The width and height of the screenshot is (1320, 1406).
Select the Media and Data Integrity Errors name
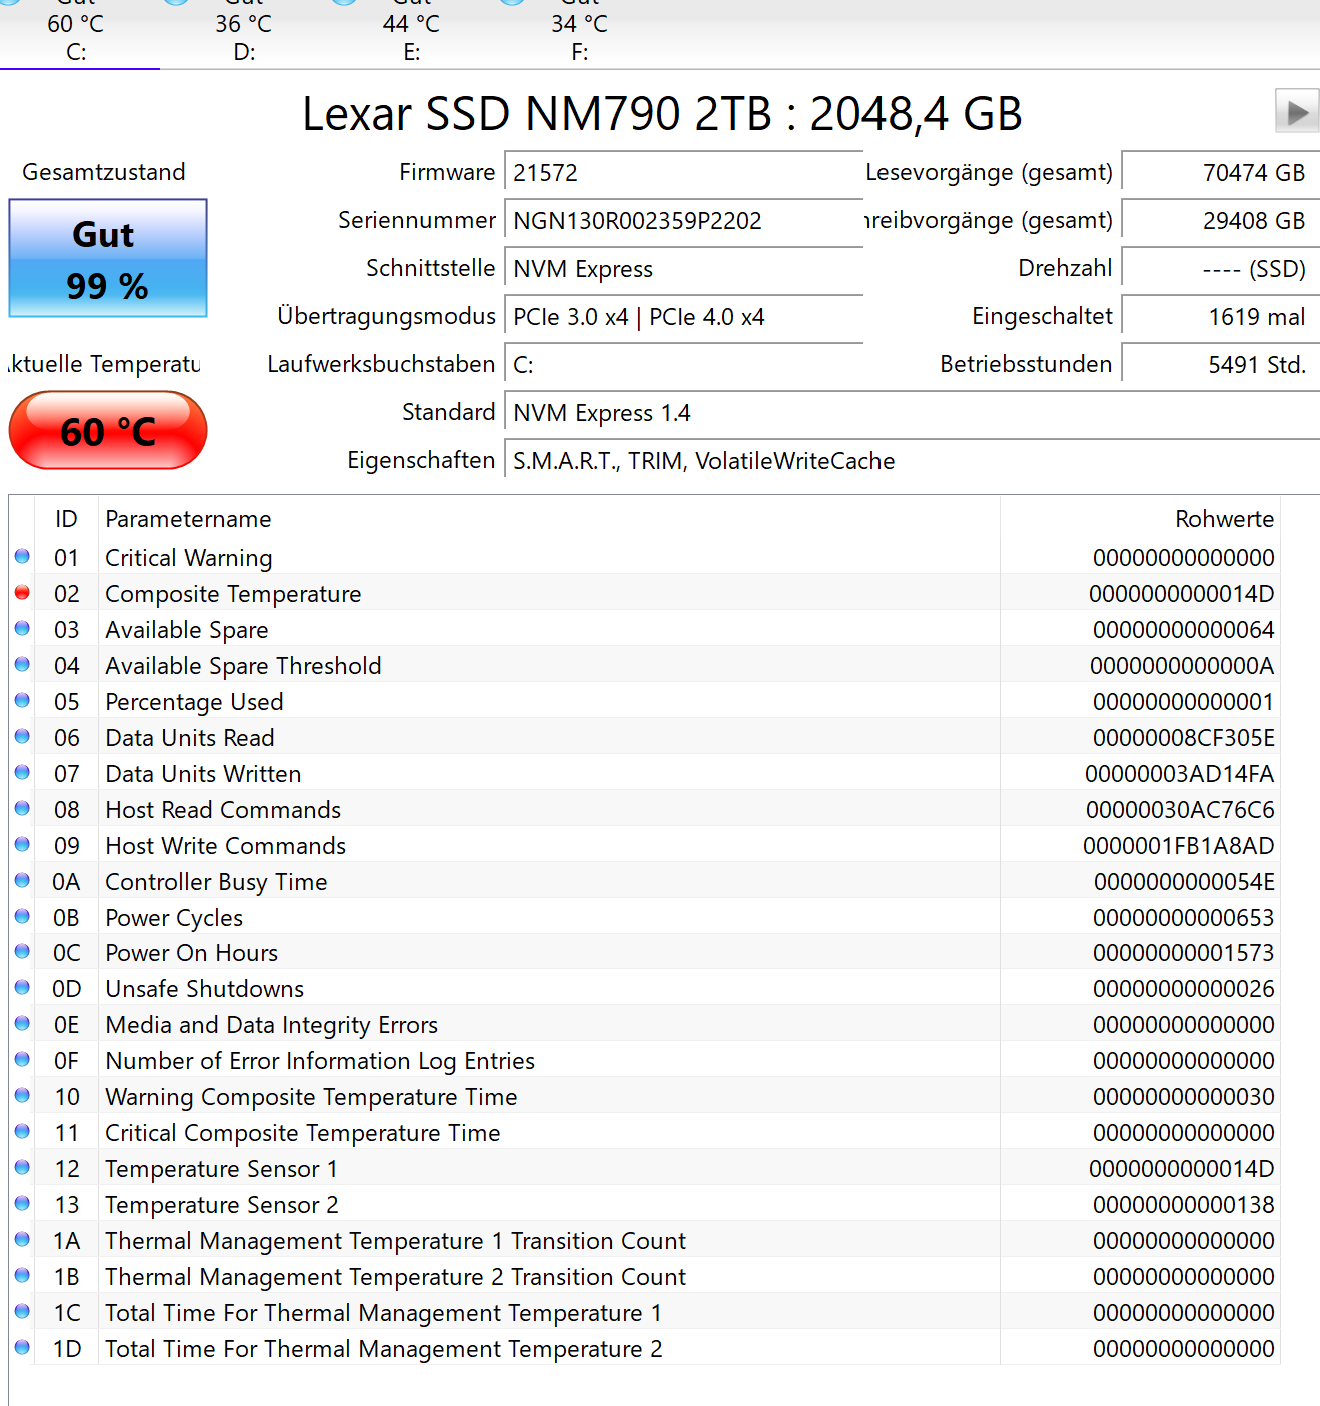[272, 1025]
